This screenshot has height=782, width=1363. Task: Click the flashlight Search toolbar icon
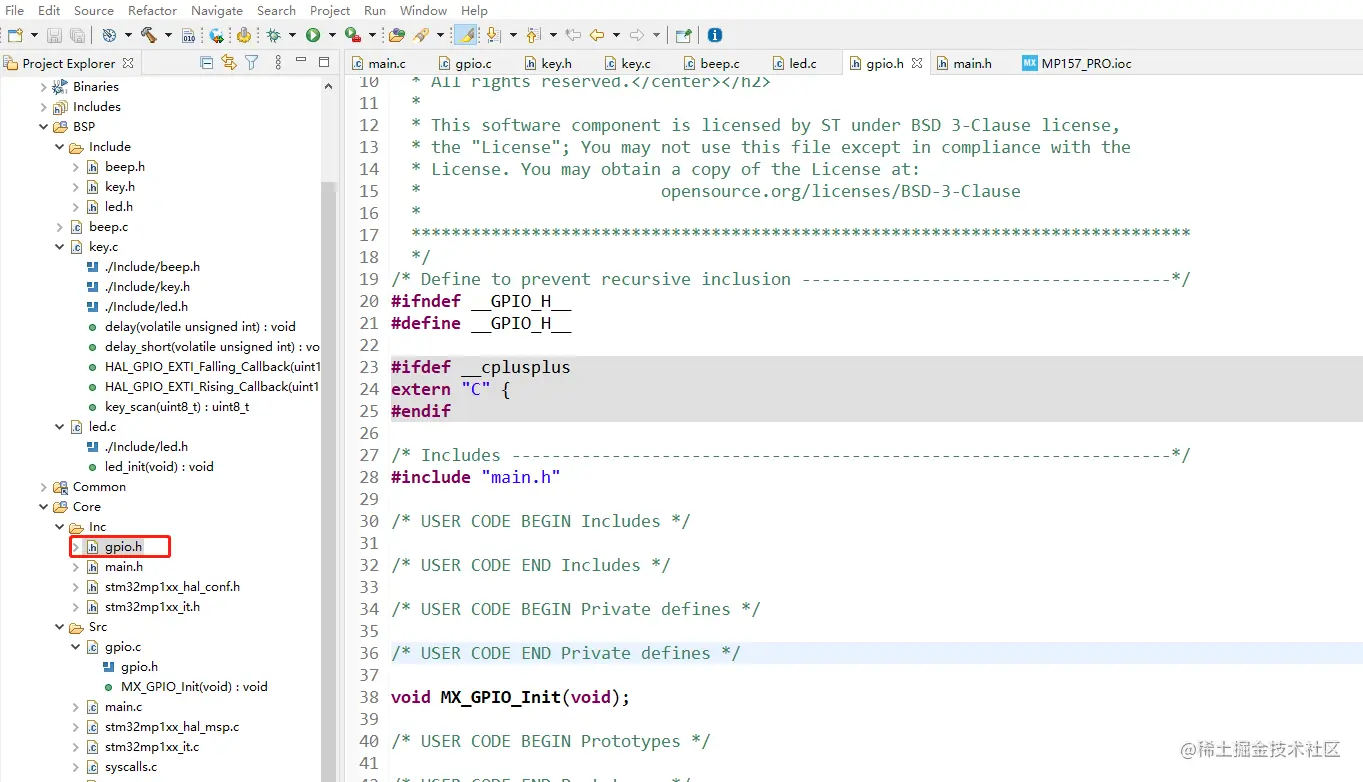point(421,35)
